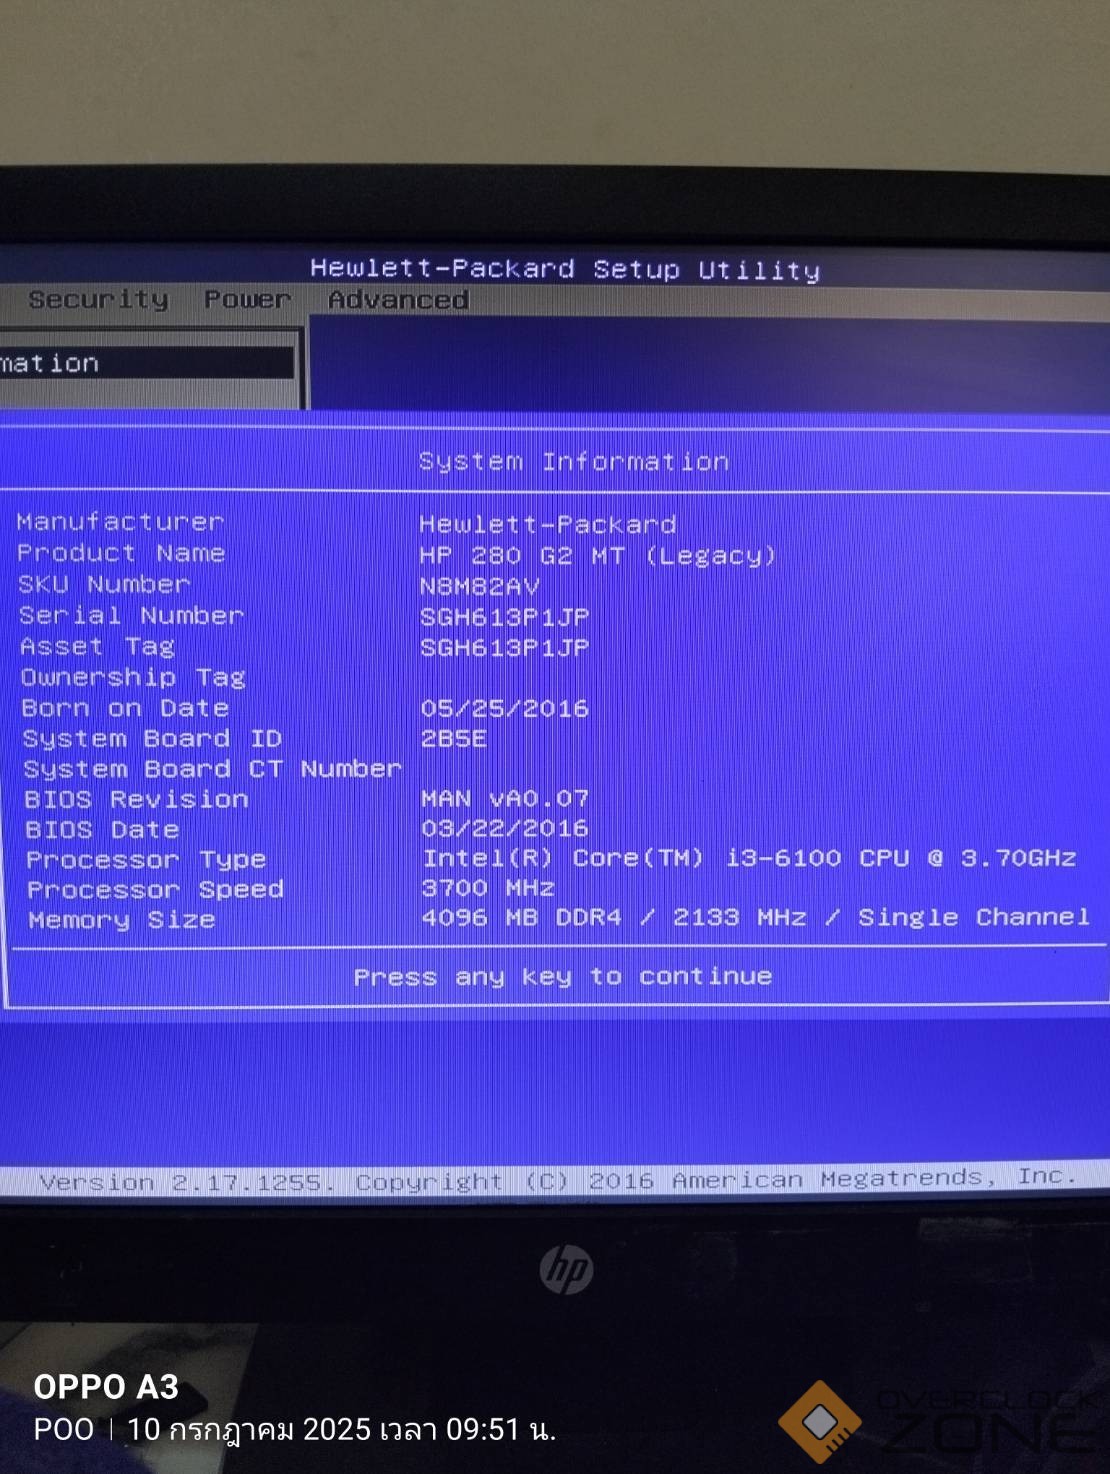The image size is (1110, 1474).
Task: Click the '05/25/2016' born on date value
Action: pyautogui.click(x=504, y=708)
